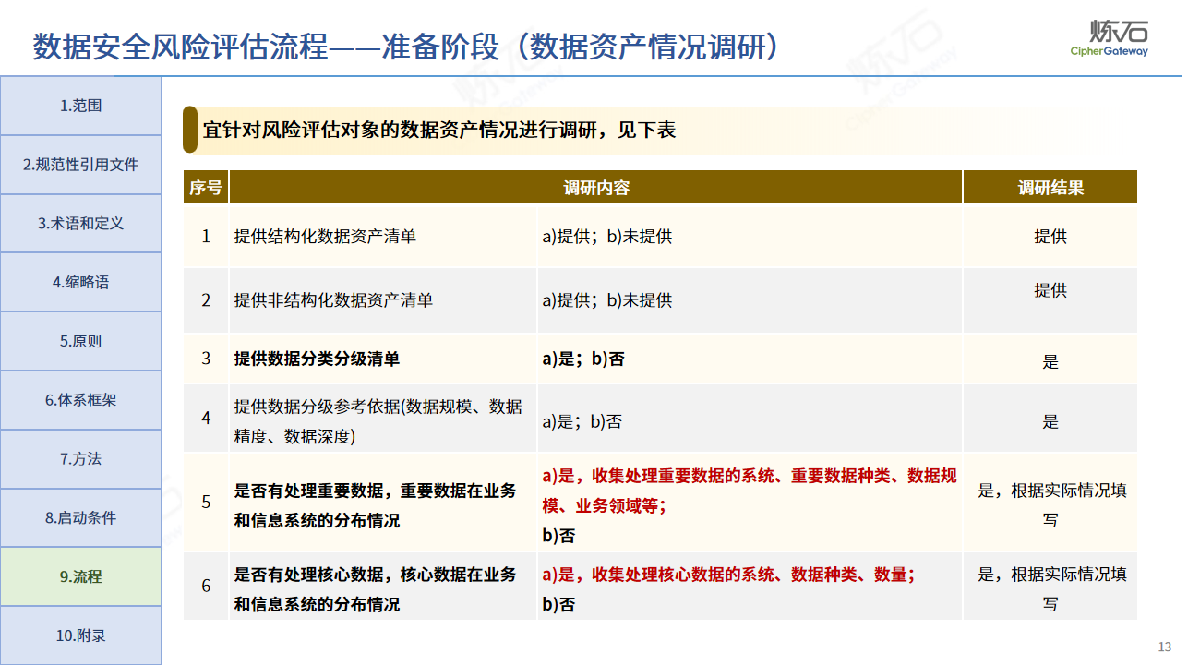Image resolution: width=1182 pixels, height=665 pixels.
Task: Select the 7.方法 sidebar item
Action: [81, 459]
